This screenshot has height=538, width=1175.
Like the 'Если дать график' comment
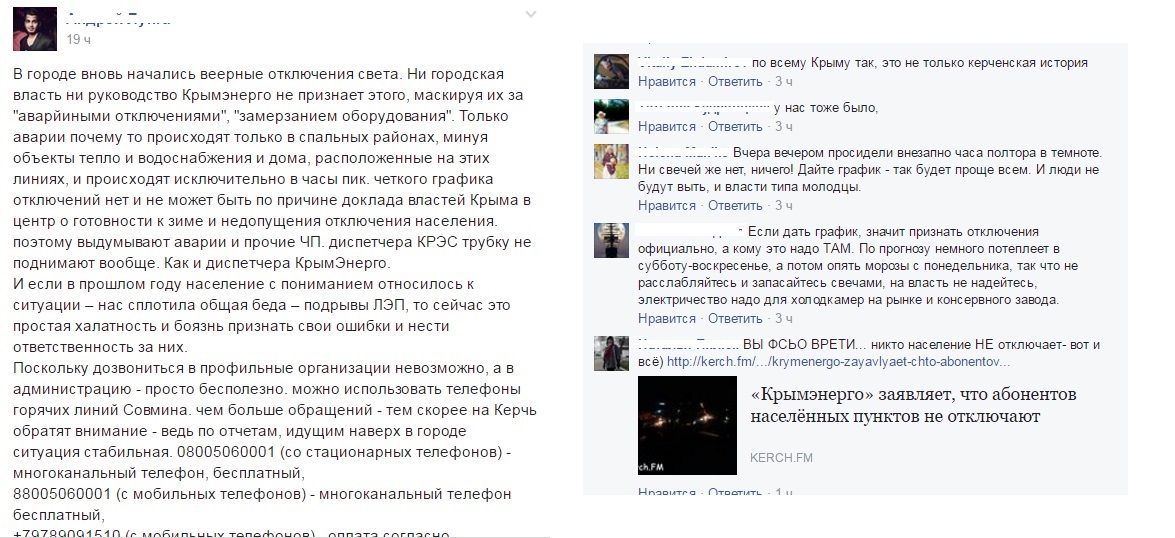click(x=667, y=318)
